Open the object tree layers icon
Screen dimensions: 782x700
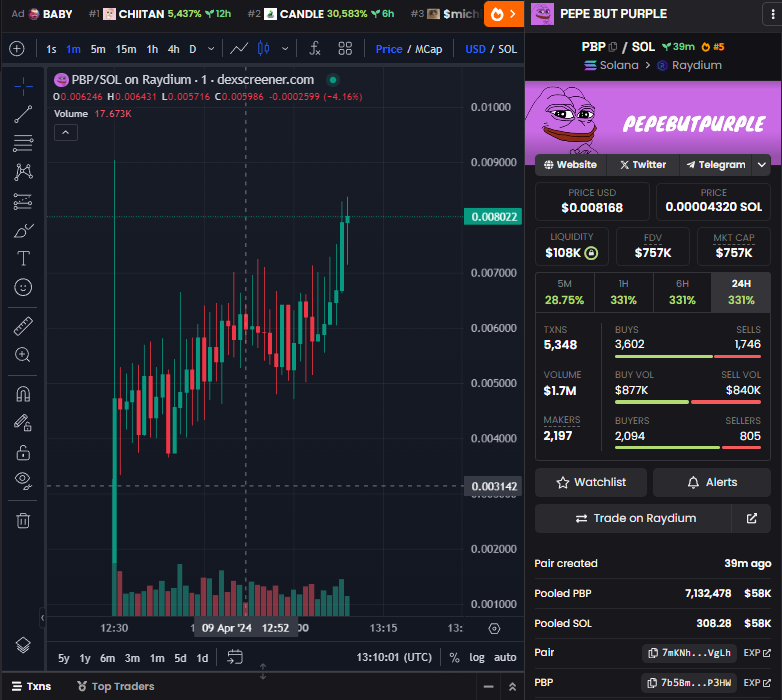click(23, 645)
